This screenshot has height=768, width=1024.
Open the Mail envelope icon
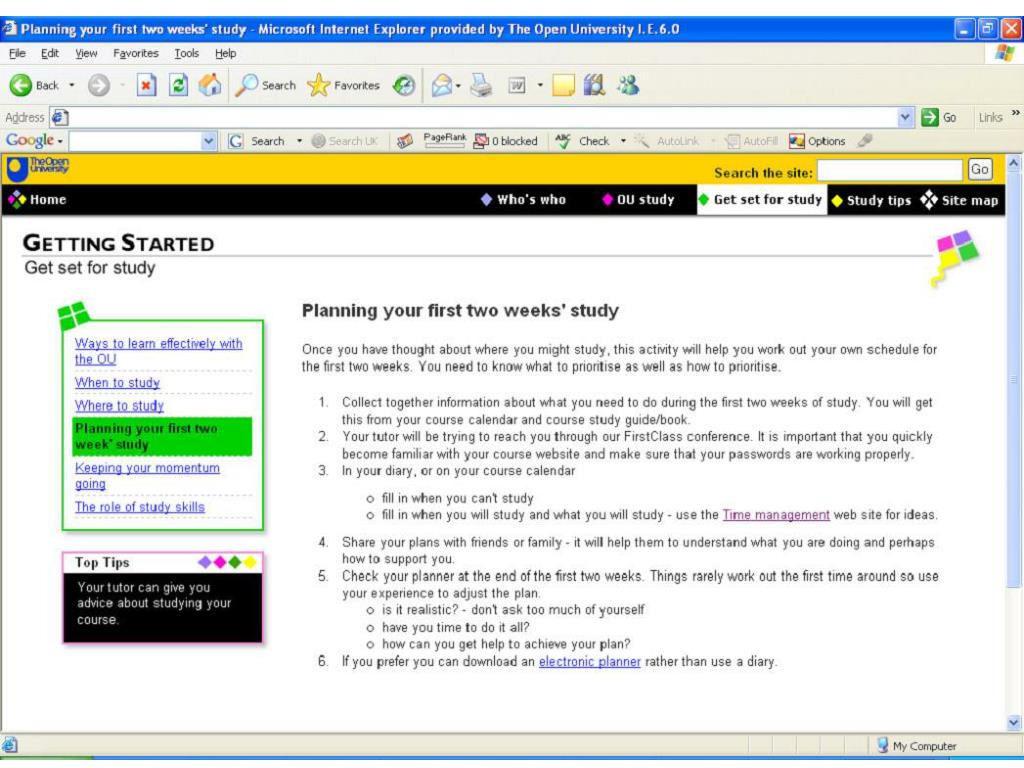tap(442, 85)
